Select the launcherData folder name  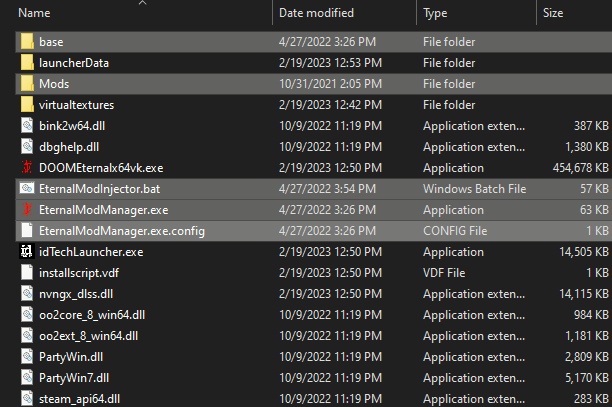coord(74,62)
